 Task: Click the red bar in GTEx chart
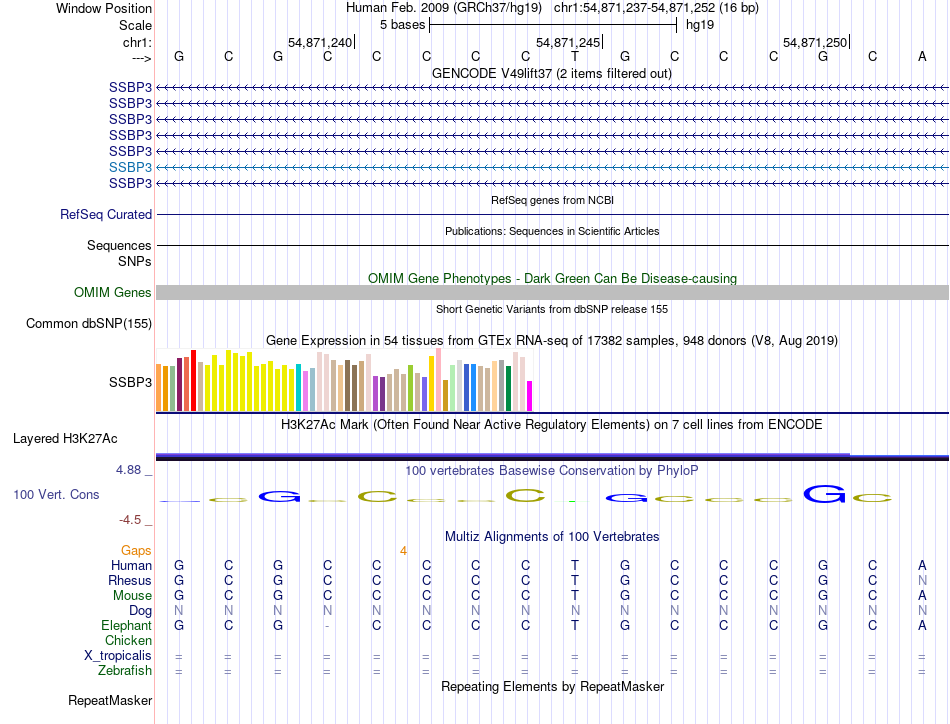193,380
